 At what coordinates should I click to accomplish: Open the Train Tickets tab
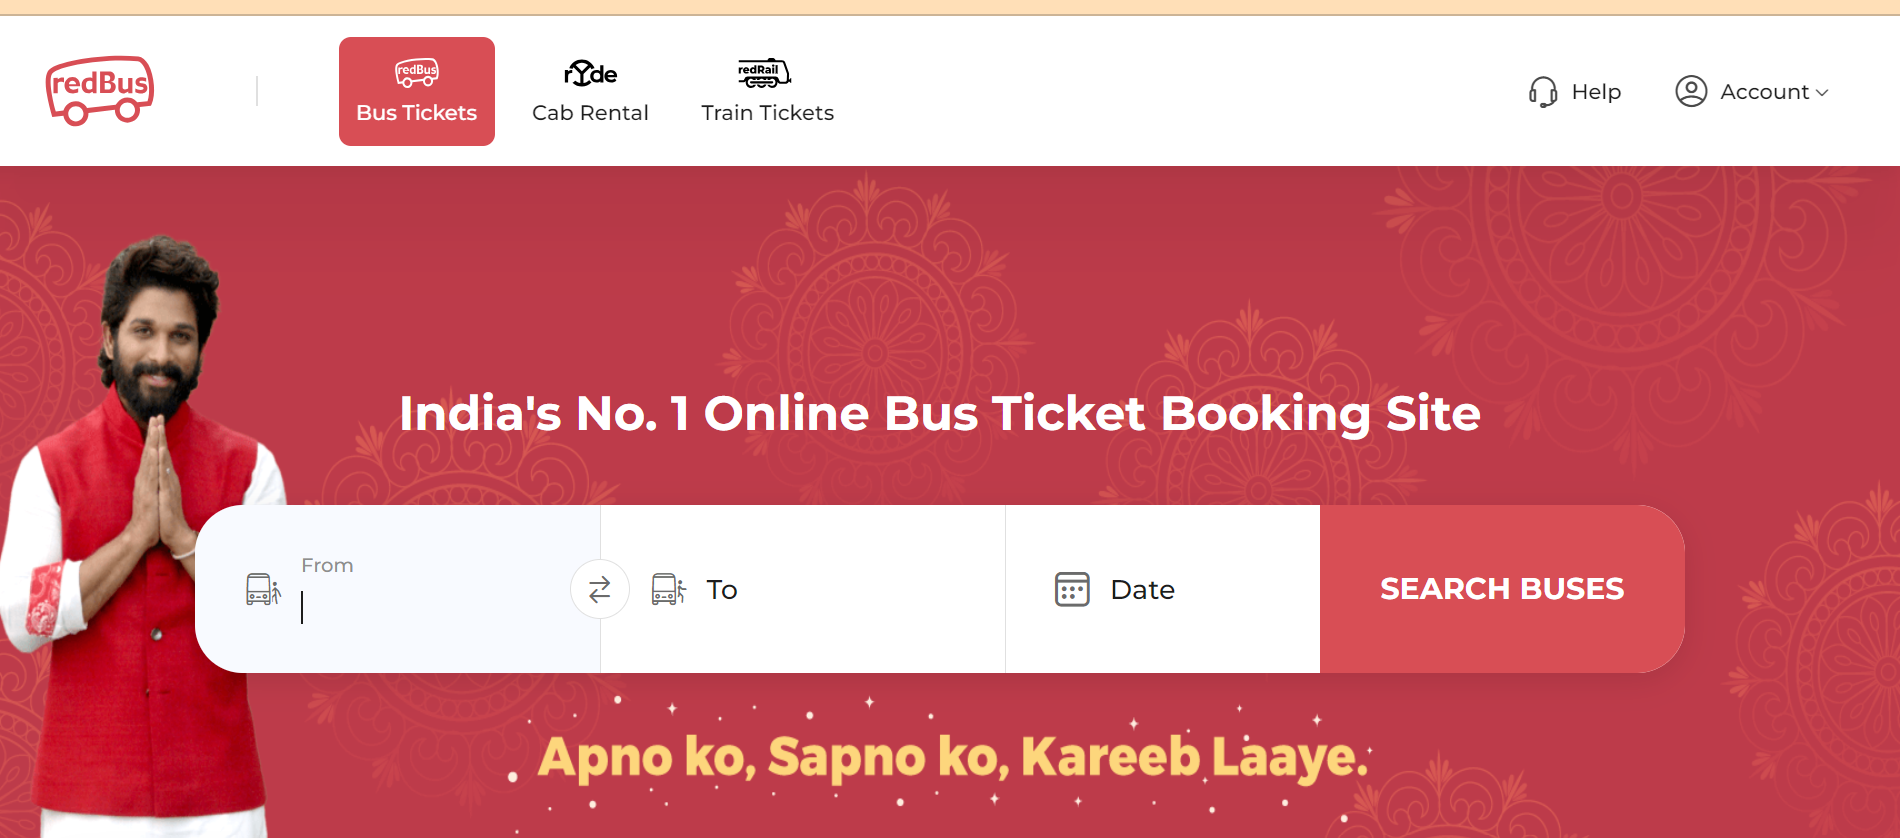[x=767, y=91]
